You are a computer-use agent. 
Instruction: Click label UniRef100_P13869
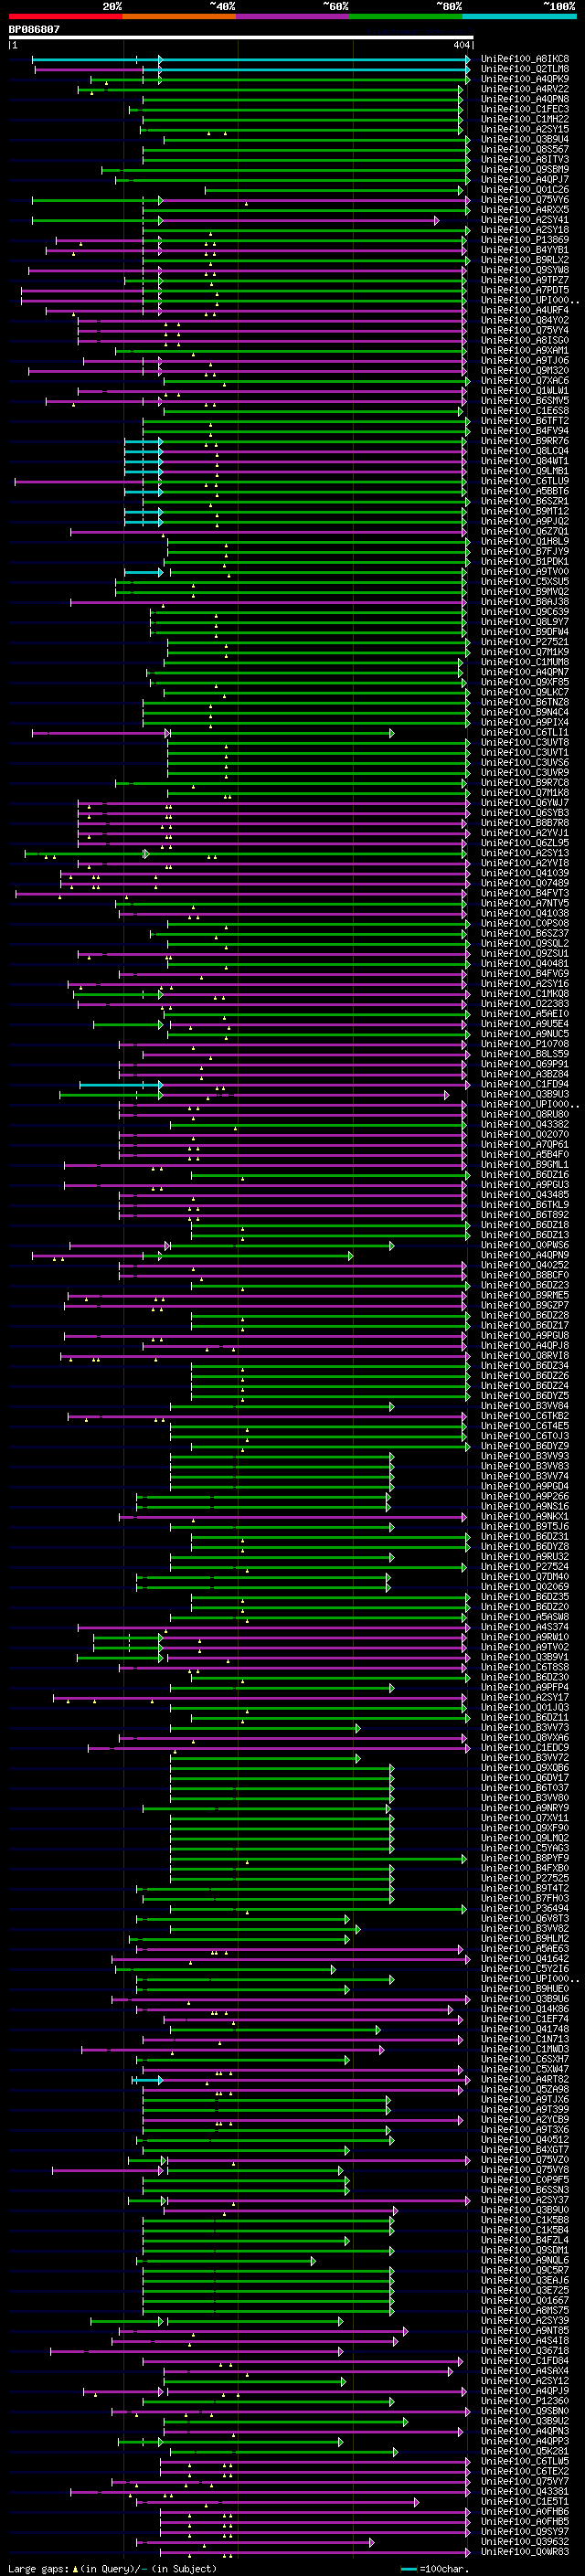[x=524, y=240]
